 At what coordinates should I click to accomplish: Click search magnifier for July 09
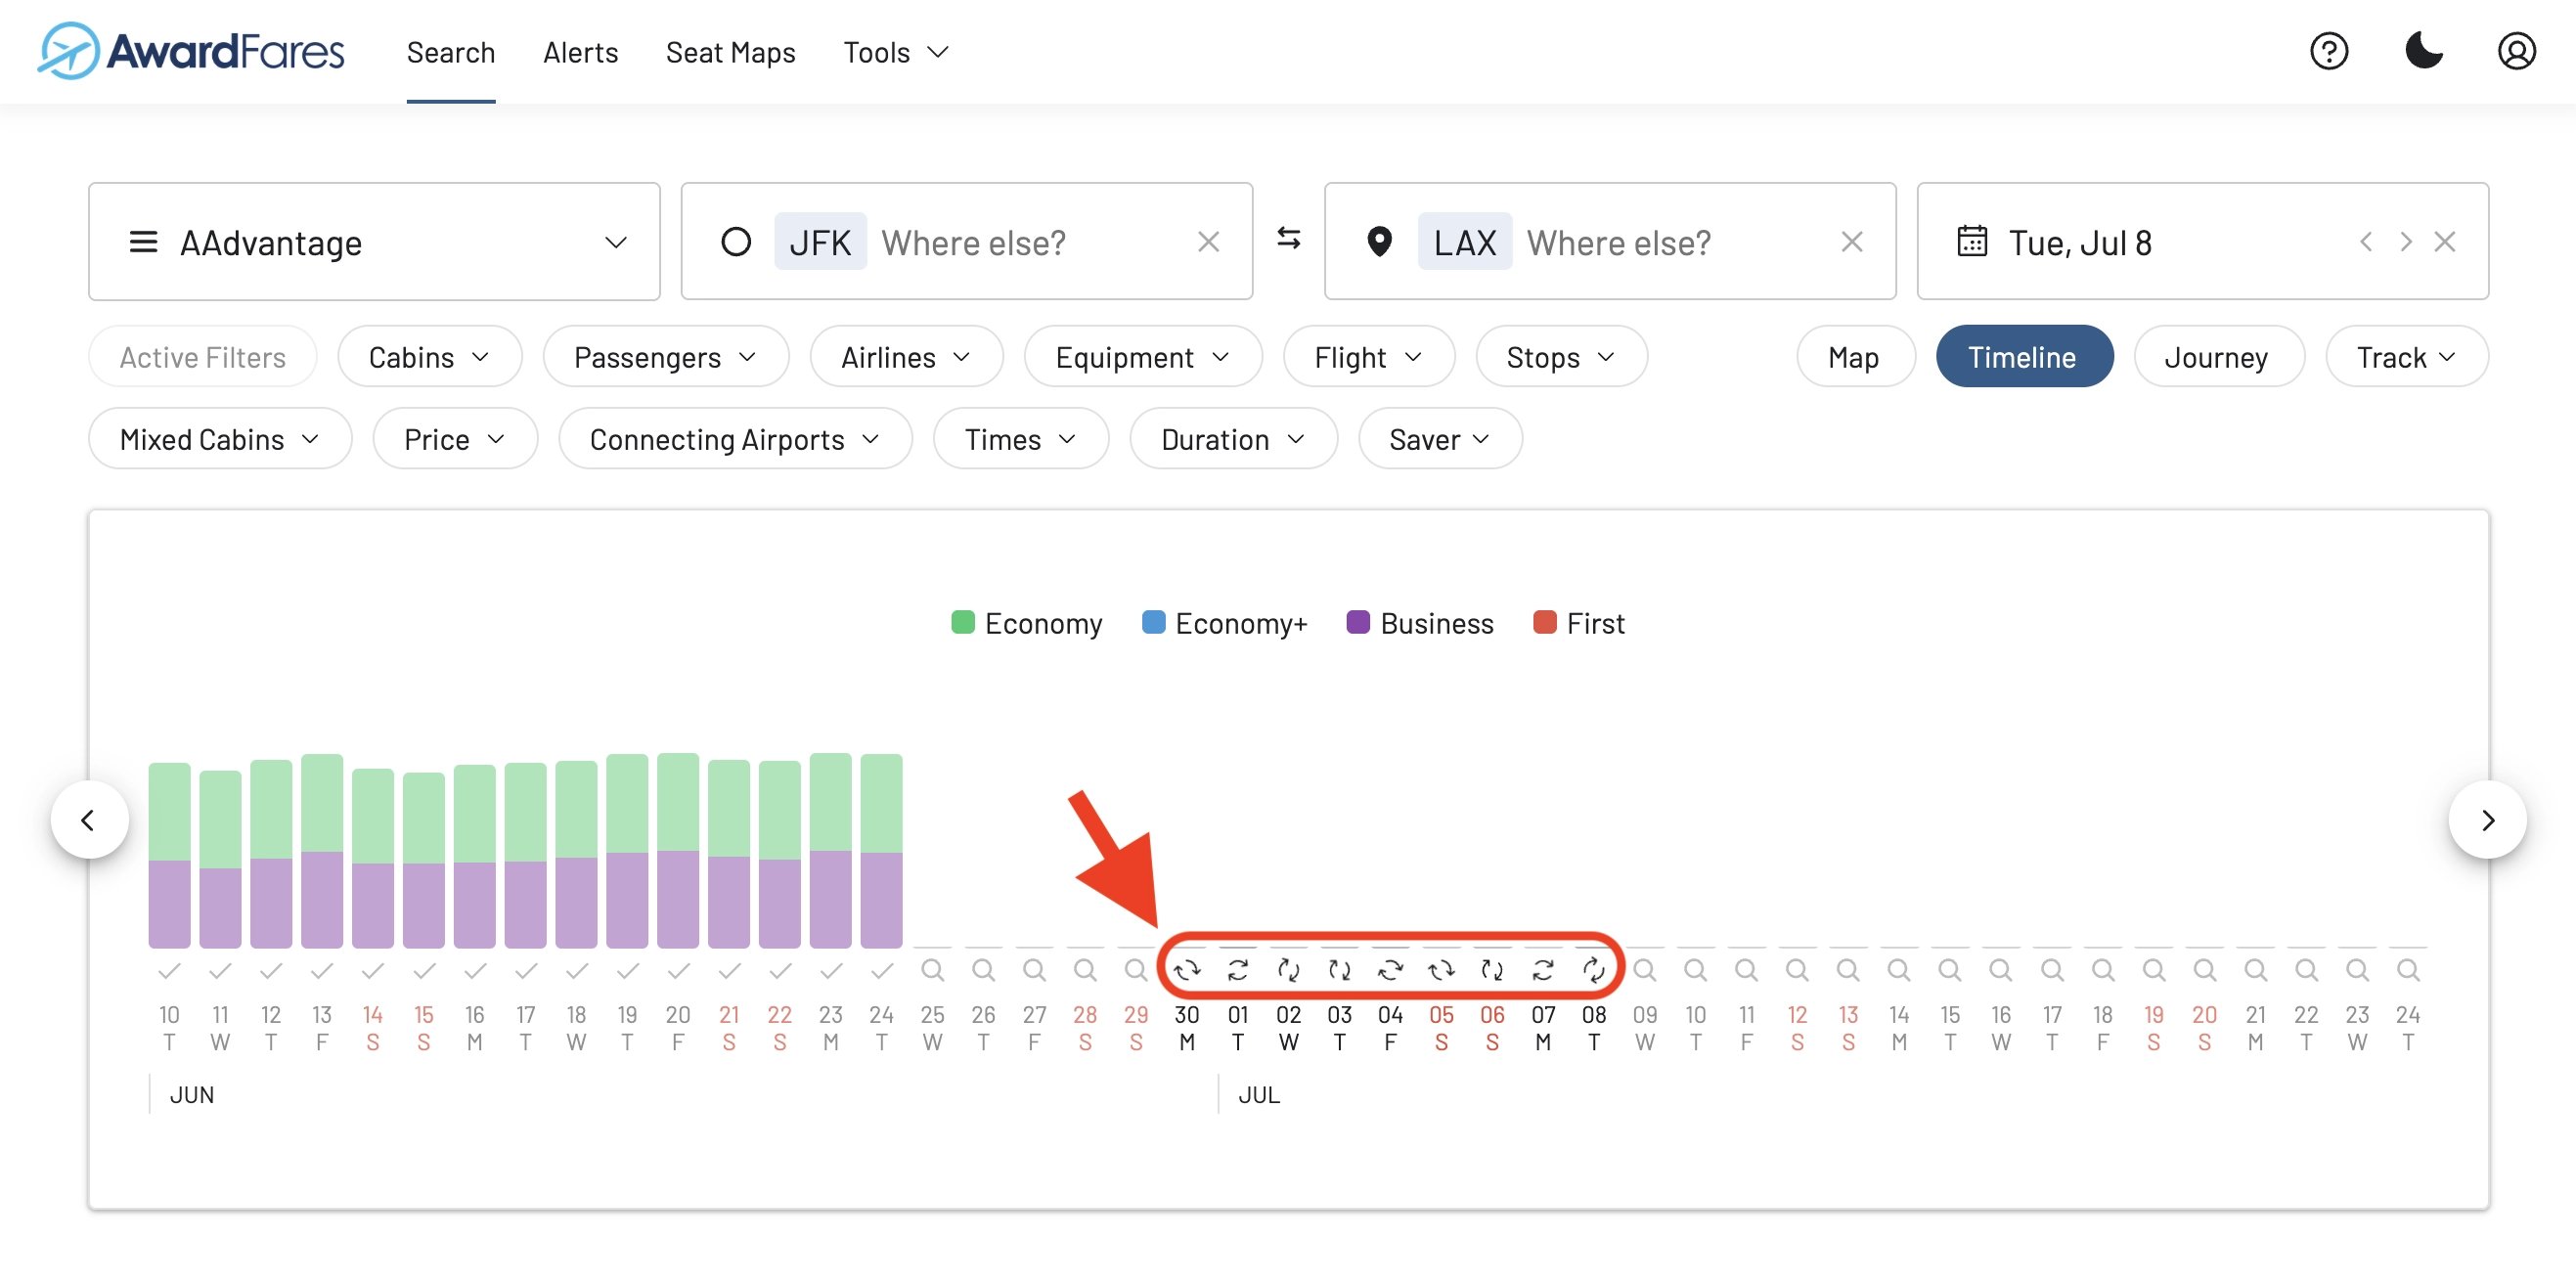tap(1644, 969)
